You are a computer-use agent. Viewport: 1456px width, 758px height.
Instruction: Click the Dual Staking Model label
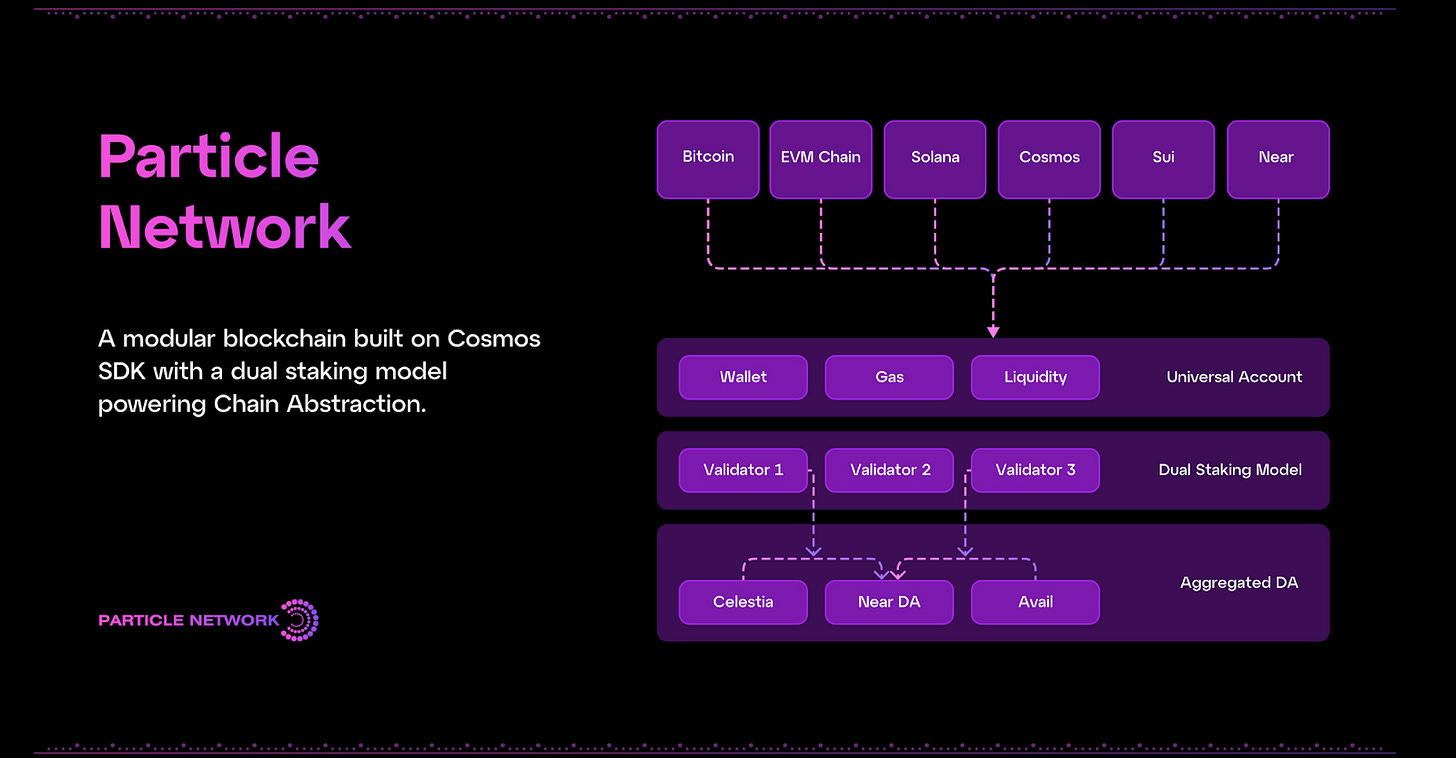(x=1230, y=470)
